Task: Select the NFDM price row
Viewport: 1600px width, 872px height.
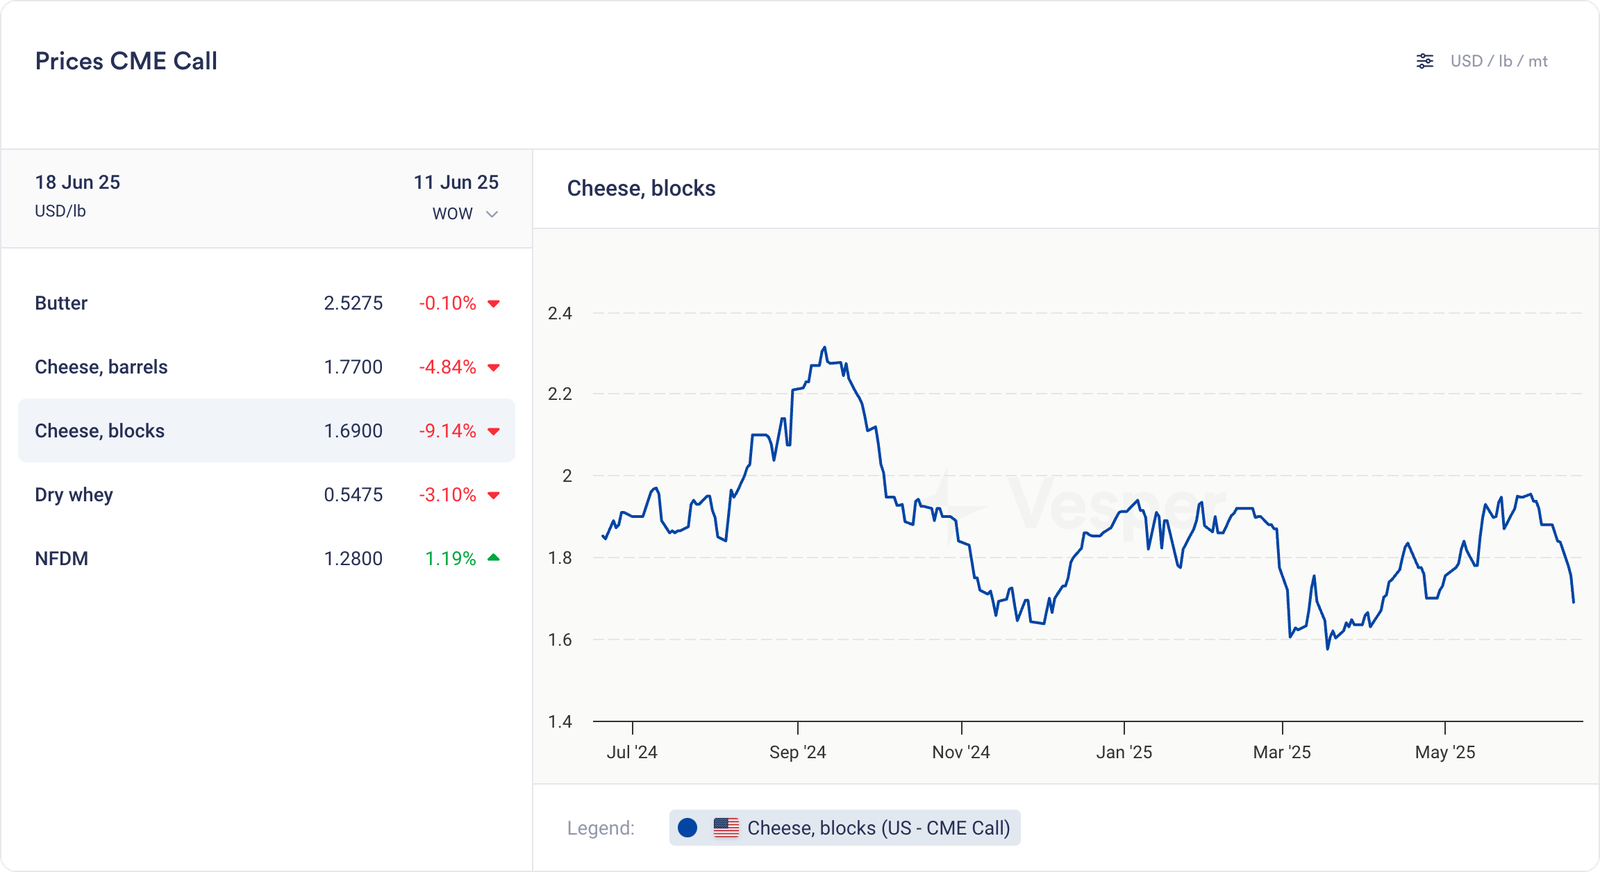Action: 266,559
